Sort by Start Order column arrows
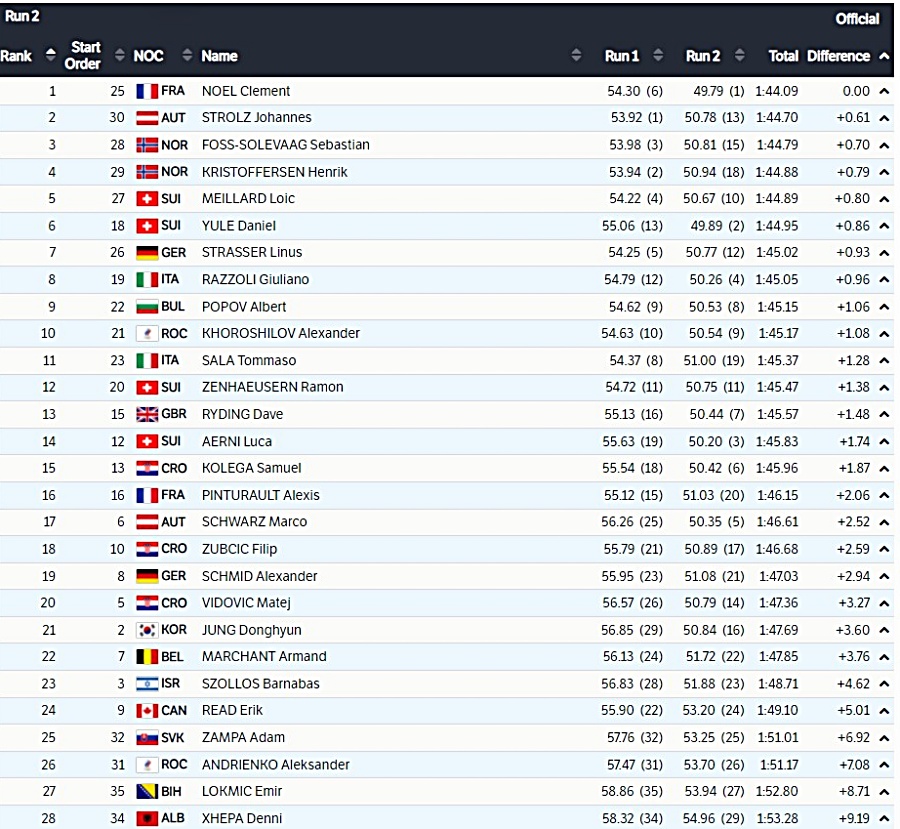Image resolution: width=900 pixels, height=829 pixels. 119,55
